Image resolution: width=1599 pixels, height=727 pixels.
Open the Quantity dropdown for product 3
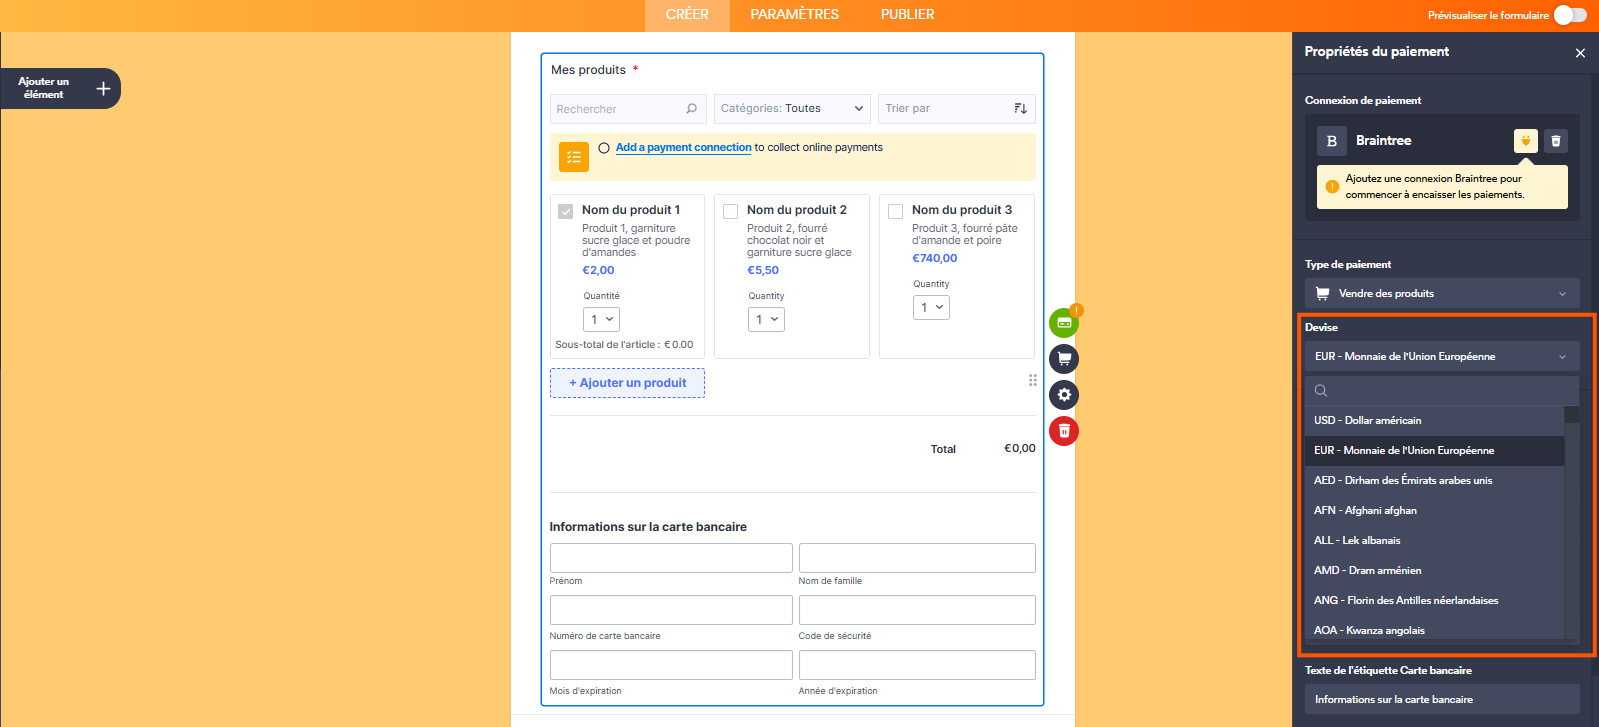931,307
